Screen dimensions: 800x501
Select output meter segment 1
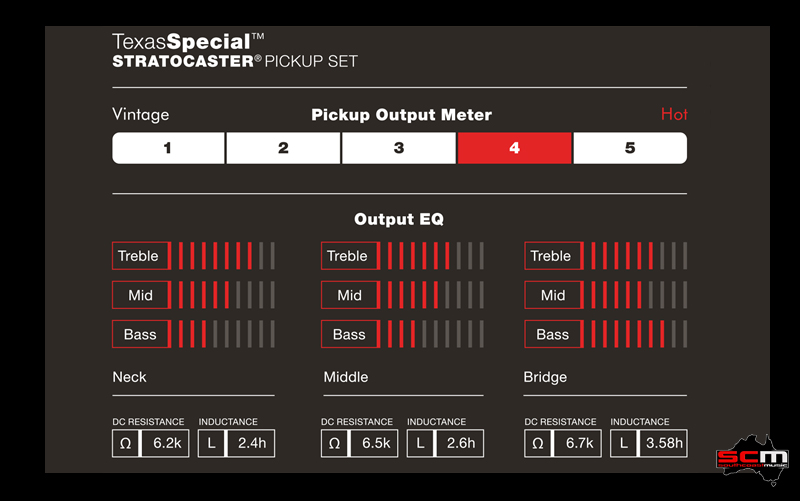[168, 148]
